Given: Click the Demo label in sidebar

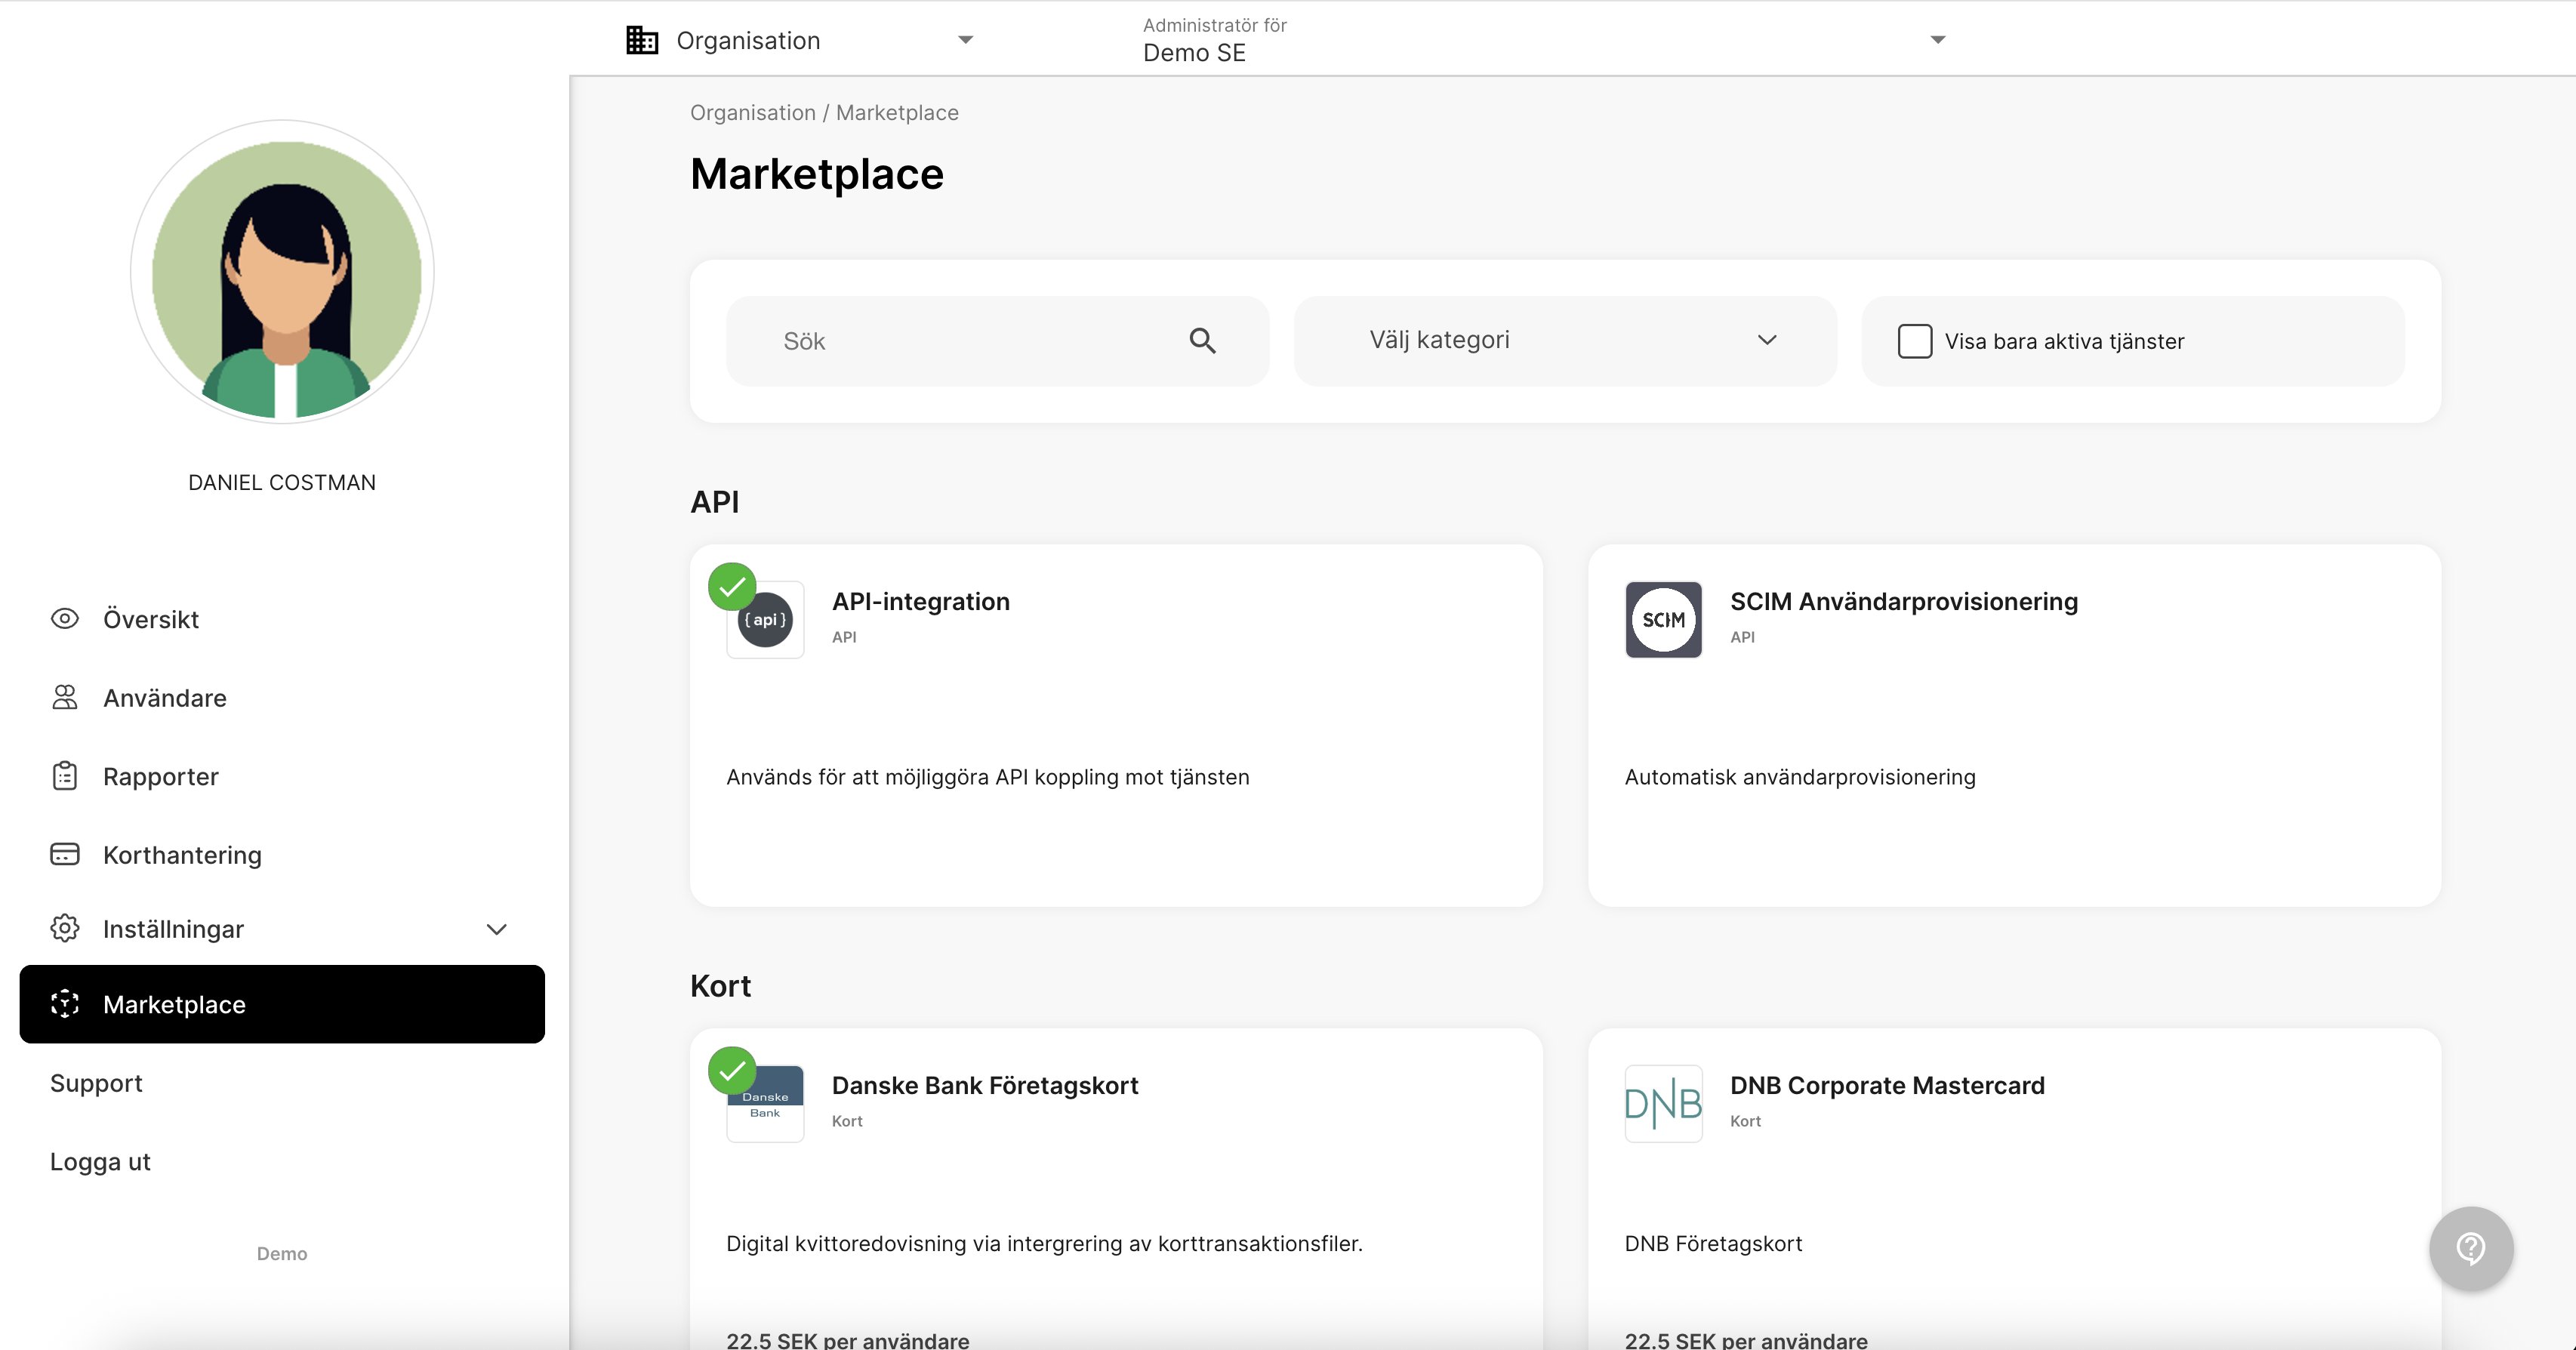Looking at the screenshot, I should [x=282, y=1253].
